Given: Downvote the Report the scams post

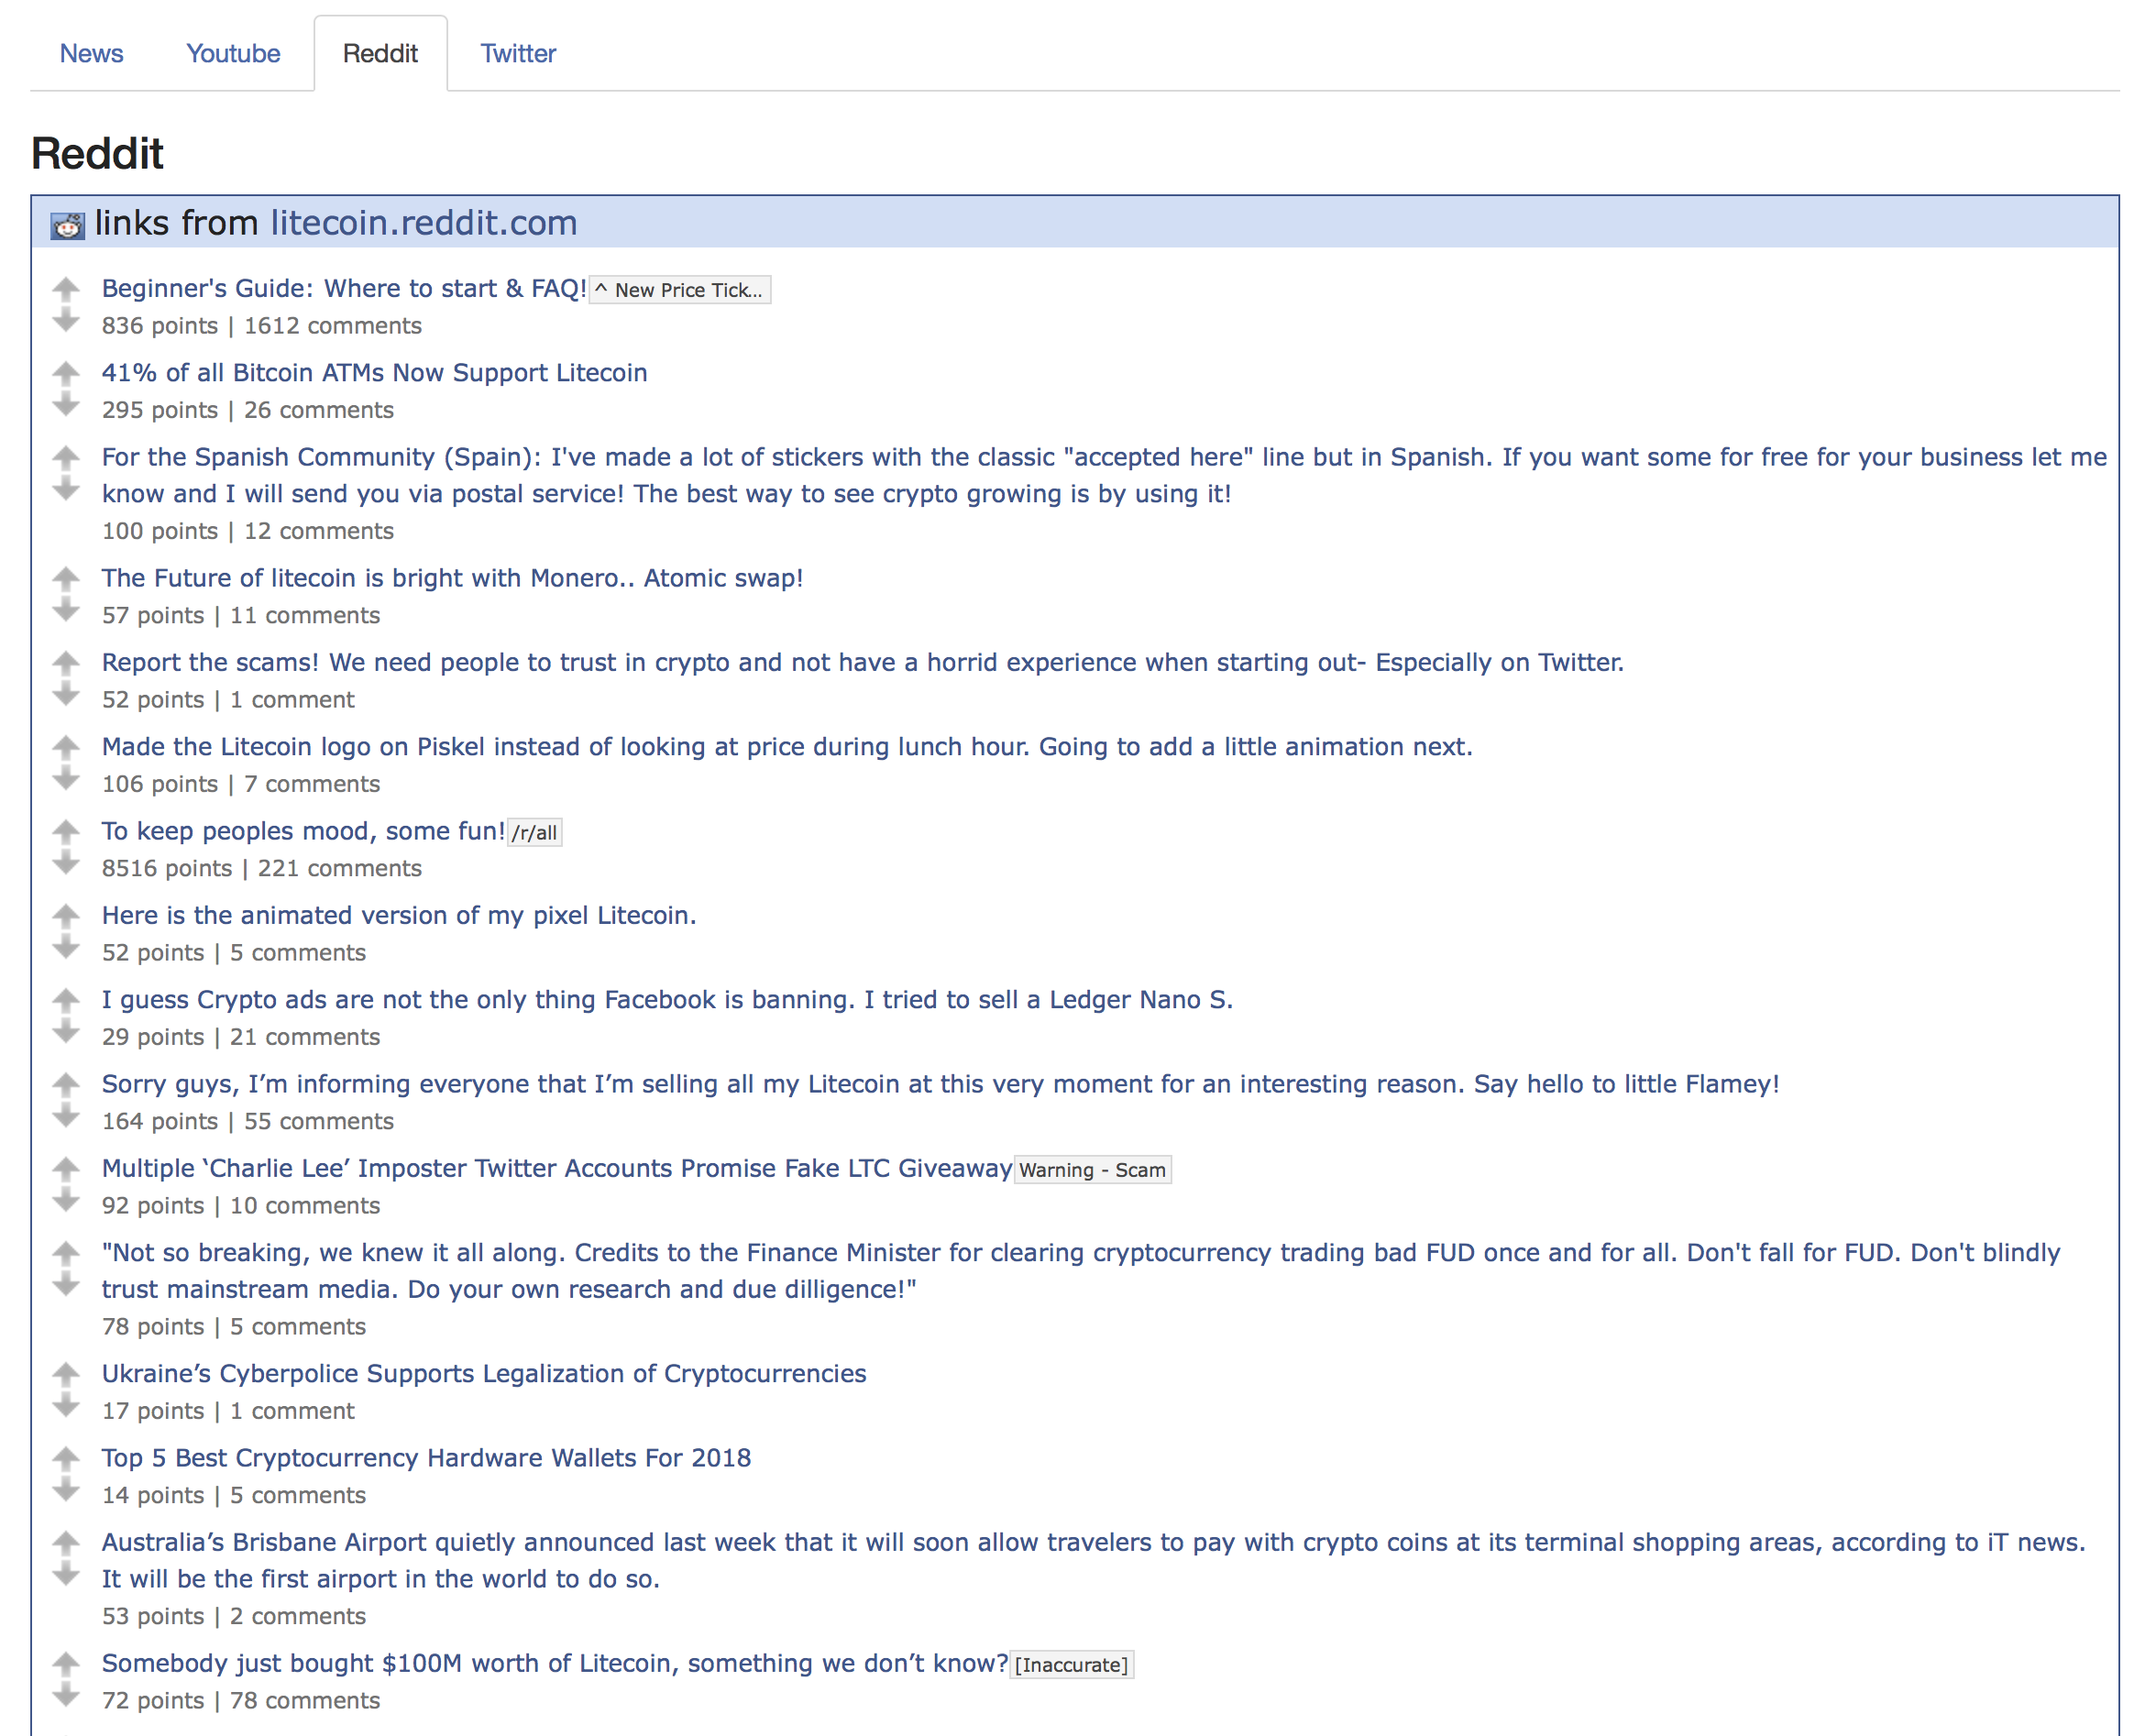Looking at the screenshot, I should (66, 694).
